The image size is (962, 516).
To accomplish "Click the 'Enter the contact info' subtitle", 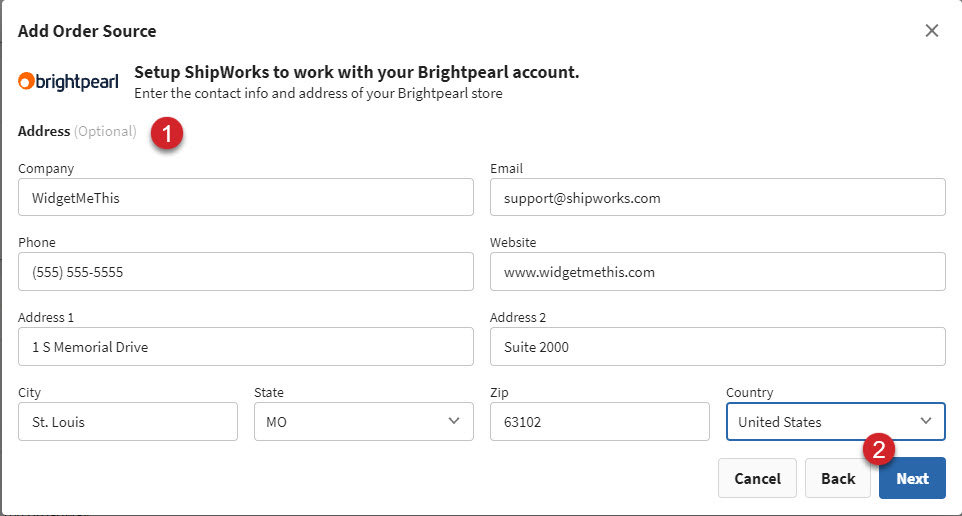I will 318,93.
